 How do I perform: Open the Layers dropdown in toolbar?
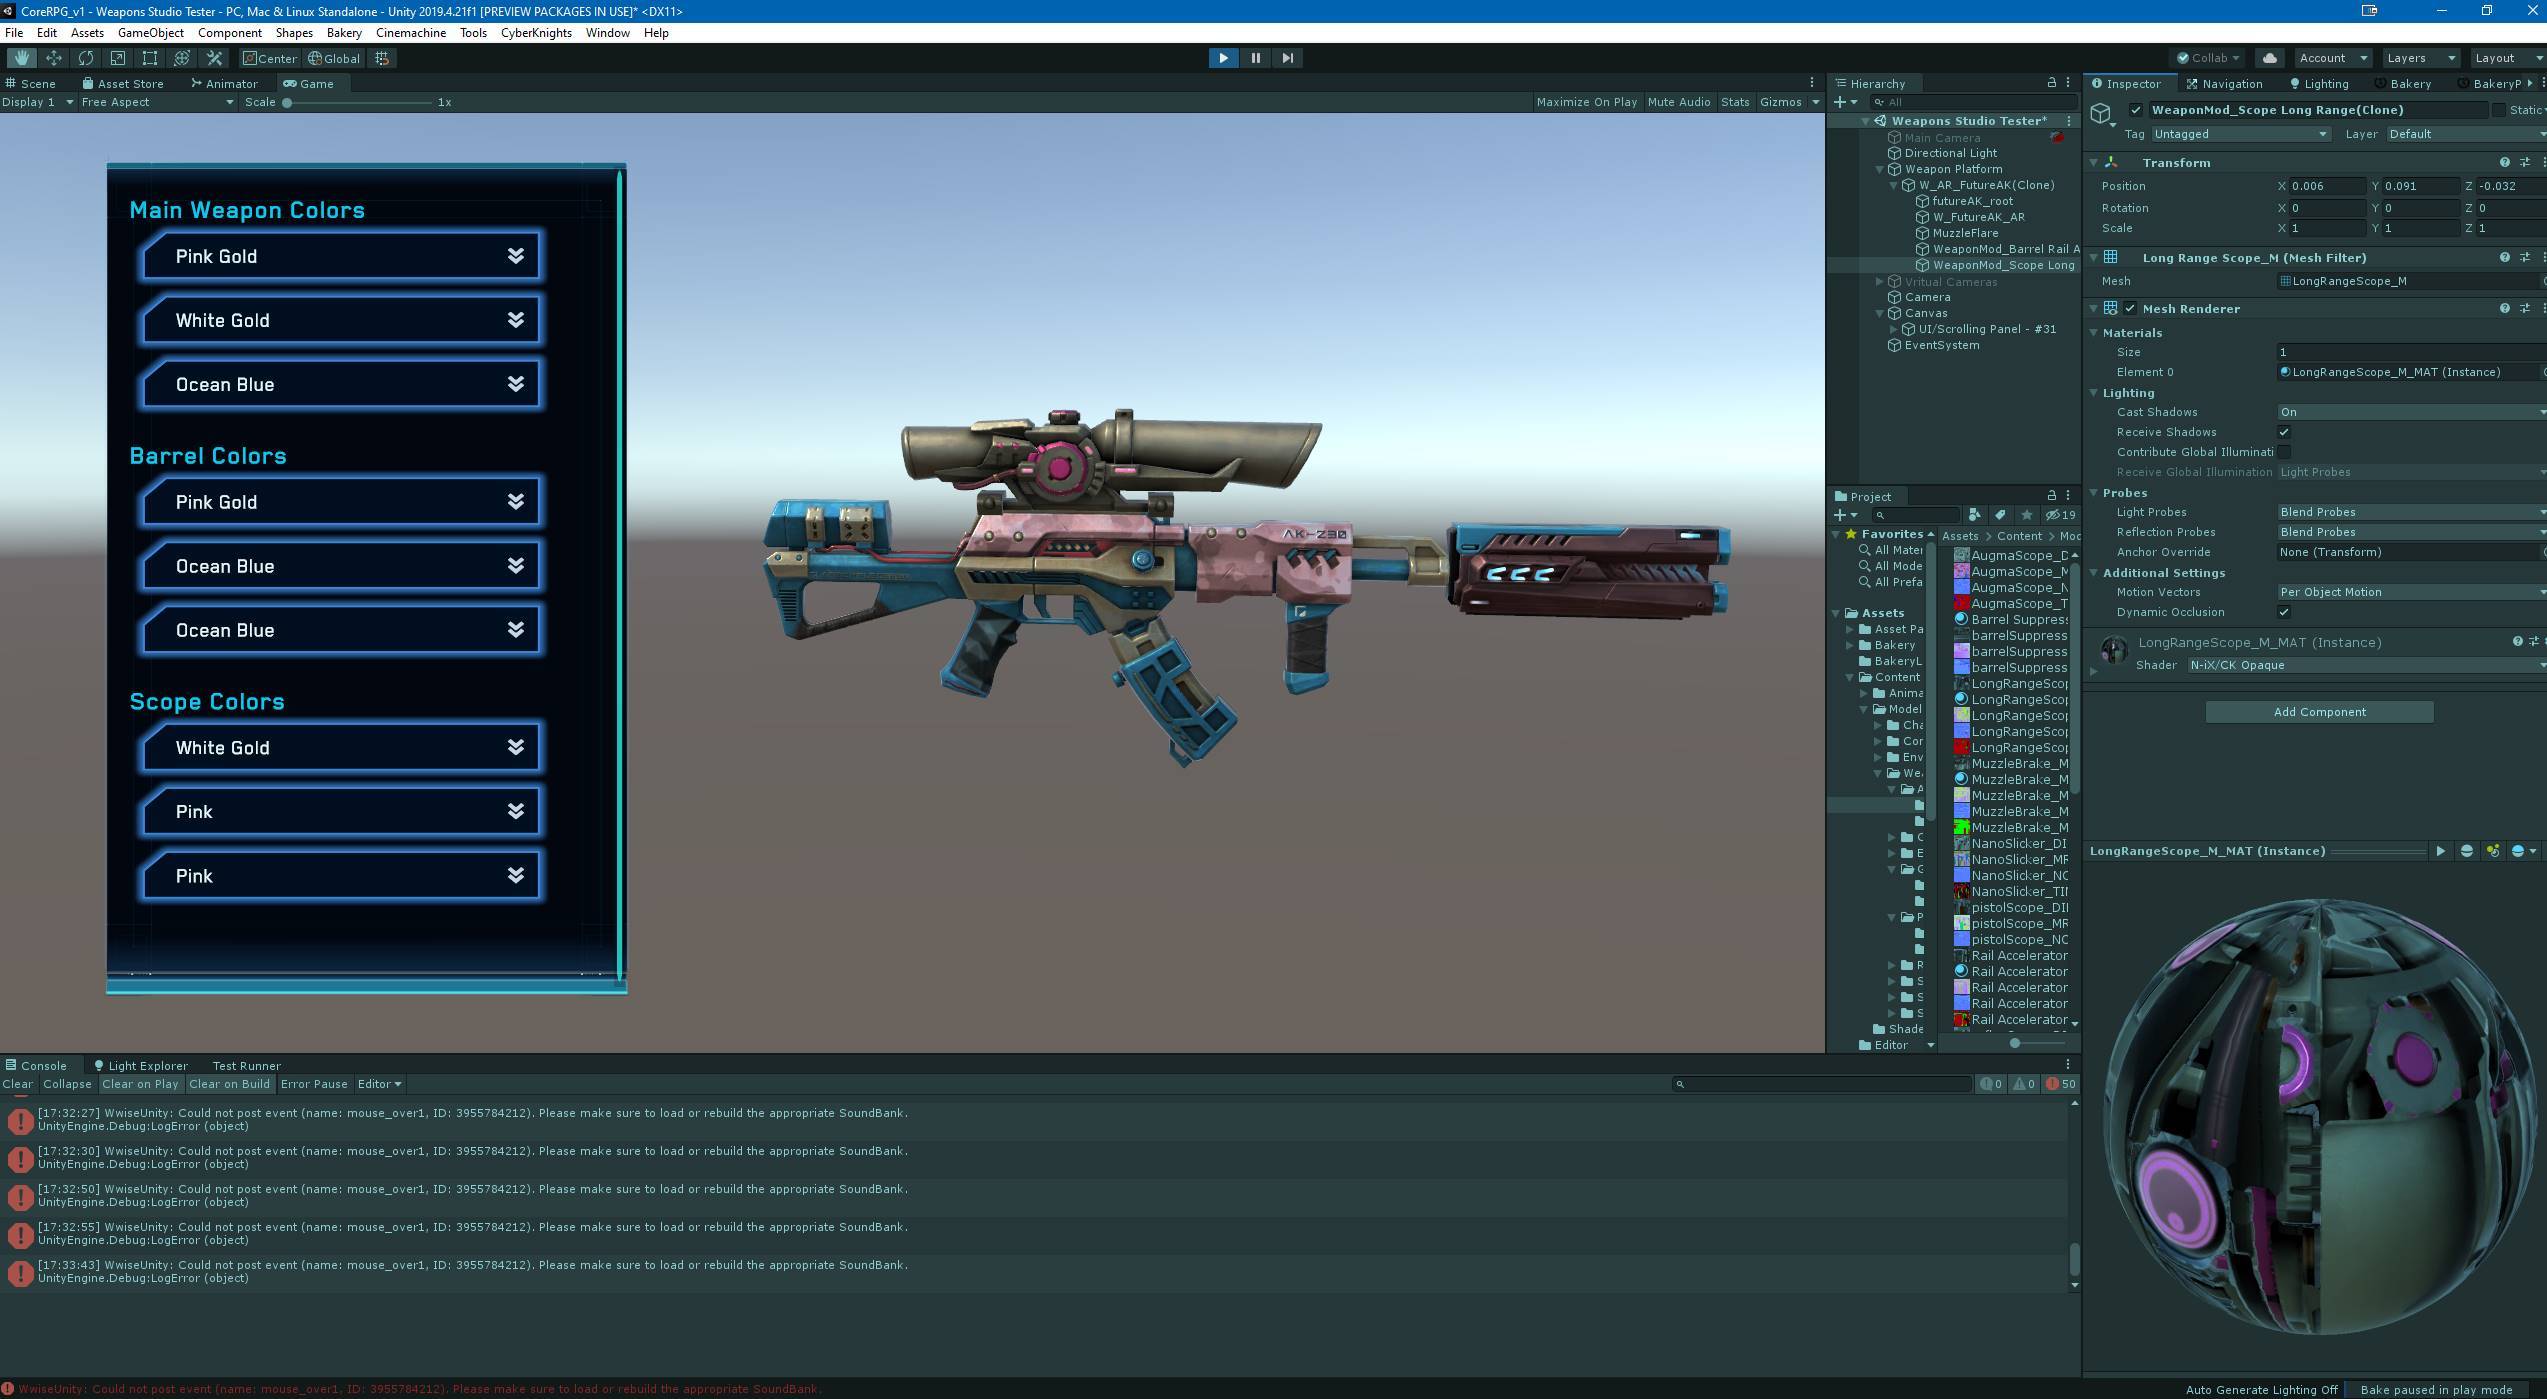(x=2419, y=58)
